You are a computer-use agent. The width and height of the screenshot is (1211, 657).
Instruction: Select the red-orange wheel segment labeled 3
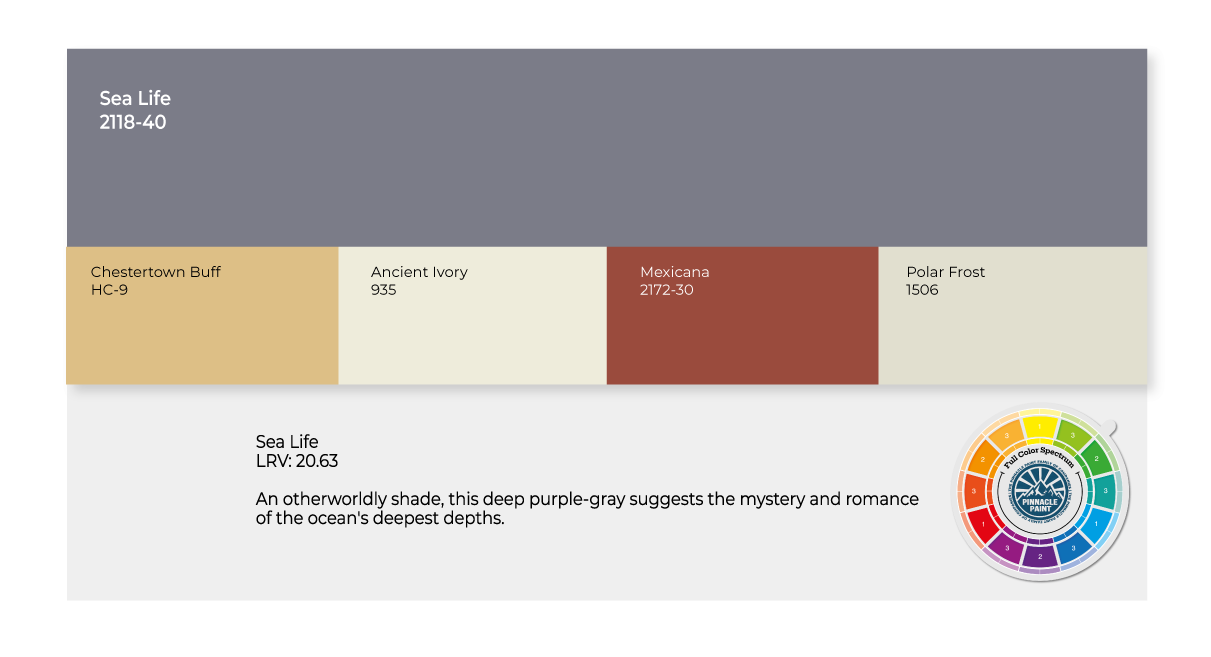973,491
